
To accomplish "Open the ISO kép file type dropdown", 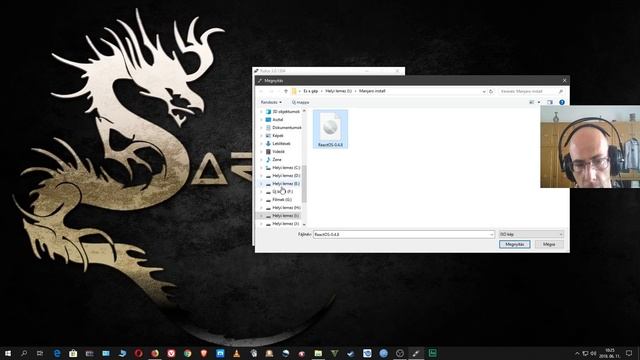I will [531, 234].
